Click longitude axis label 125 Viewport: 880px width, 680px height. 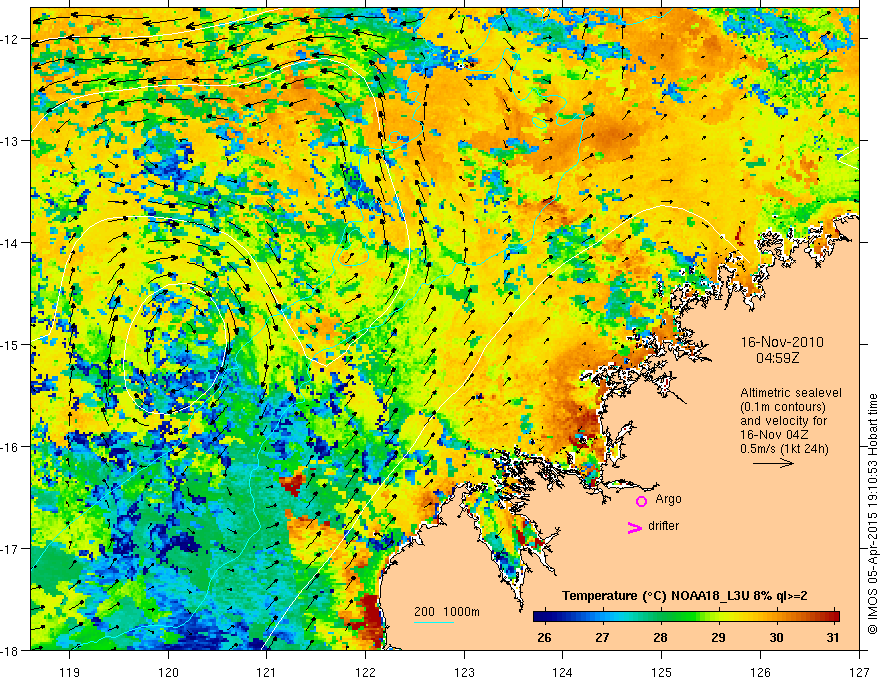(x=662, y=672)
